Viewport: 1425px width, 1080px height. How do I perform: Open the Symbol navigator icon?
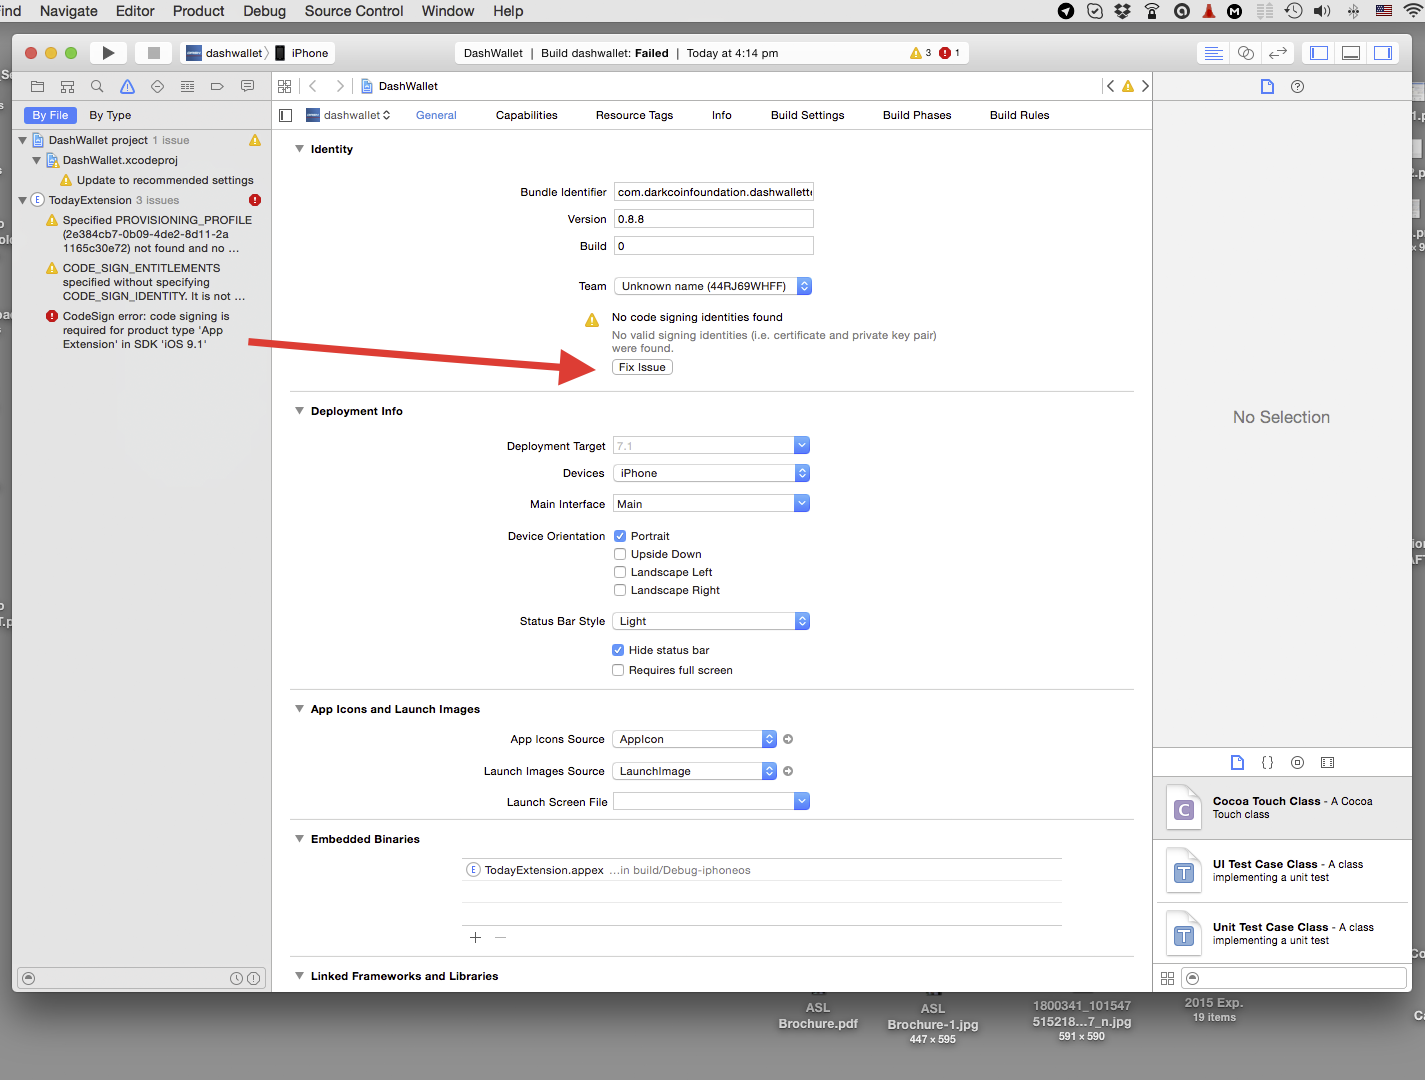tap(68, 87)
